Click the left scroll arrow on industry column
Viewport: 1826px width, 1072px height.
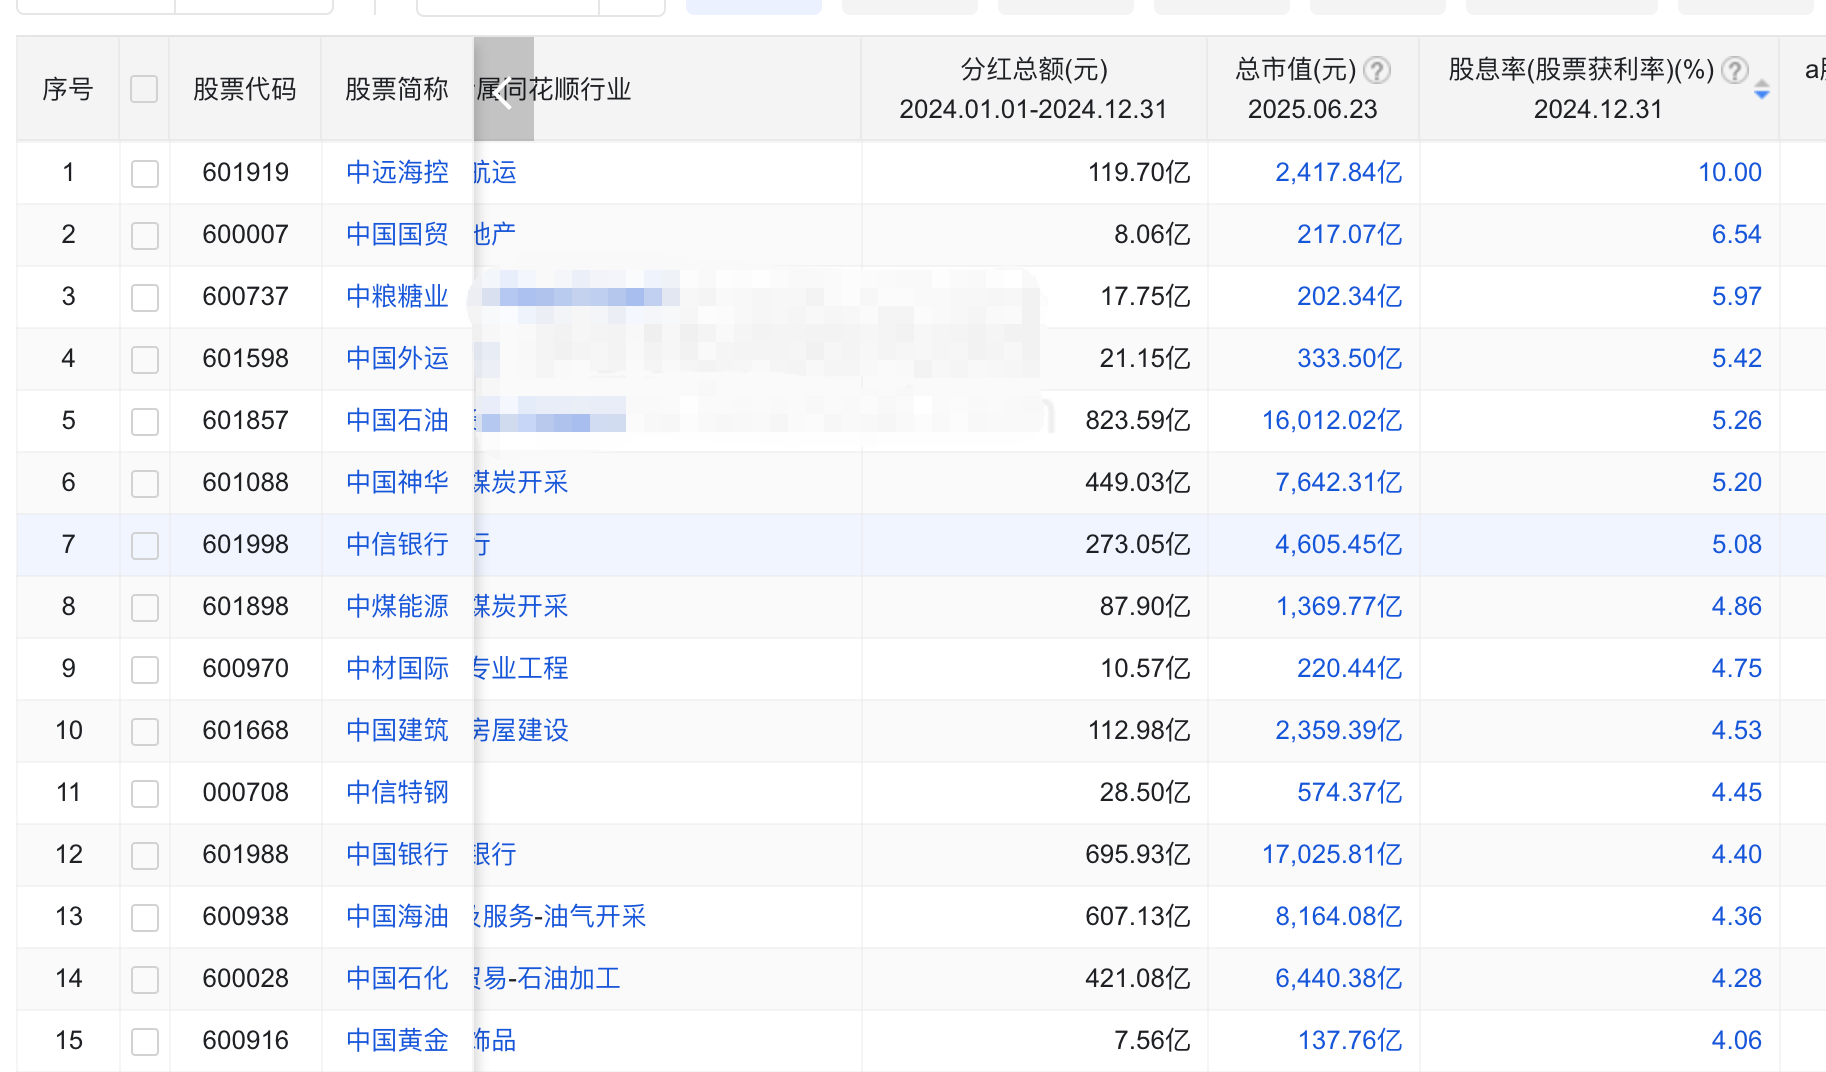(503, 90)
